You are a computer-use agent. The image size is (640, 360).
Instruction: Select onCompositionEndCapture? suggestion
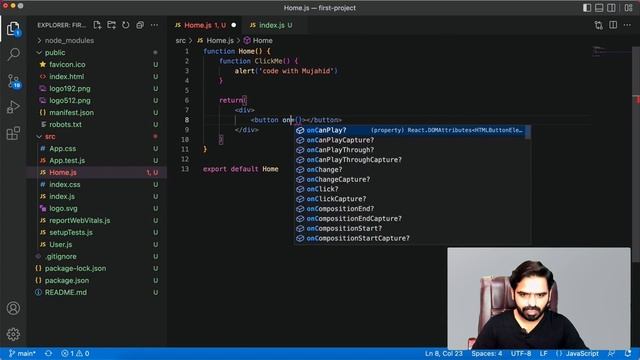(x=410, y=218)
